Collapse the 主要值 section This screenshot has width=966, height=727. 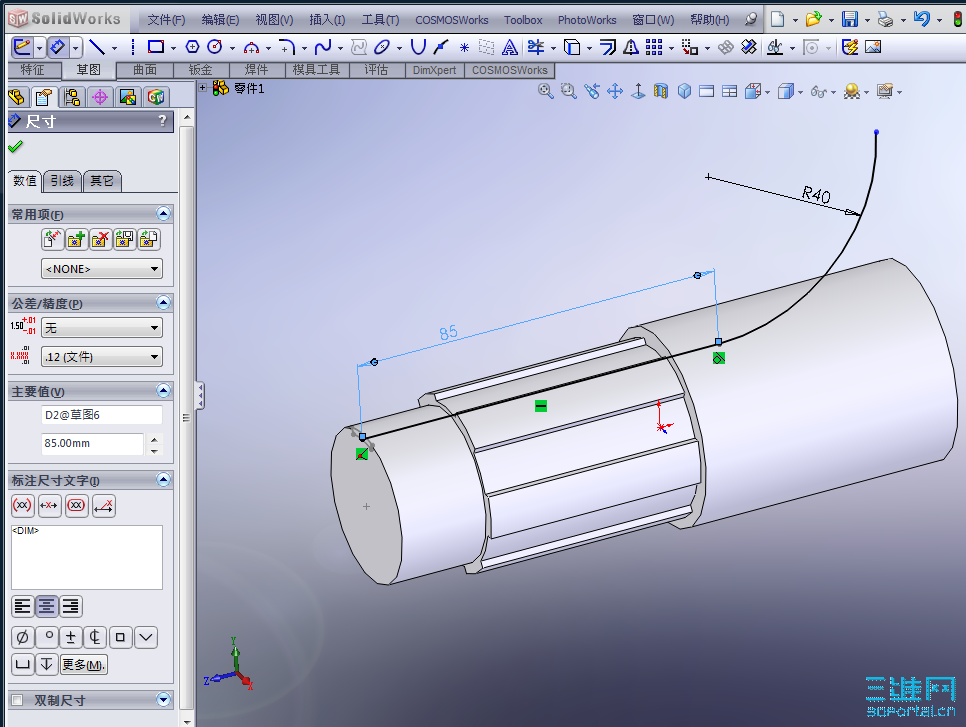click(x=163, y=391)
